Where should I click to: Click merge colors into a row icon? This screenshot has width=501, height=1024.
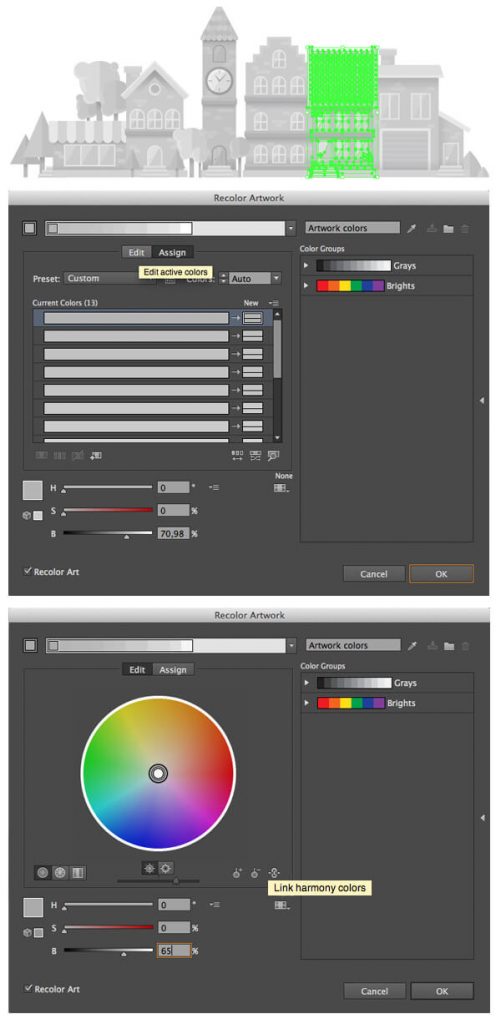click(x=41, y=456)
